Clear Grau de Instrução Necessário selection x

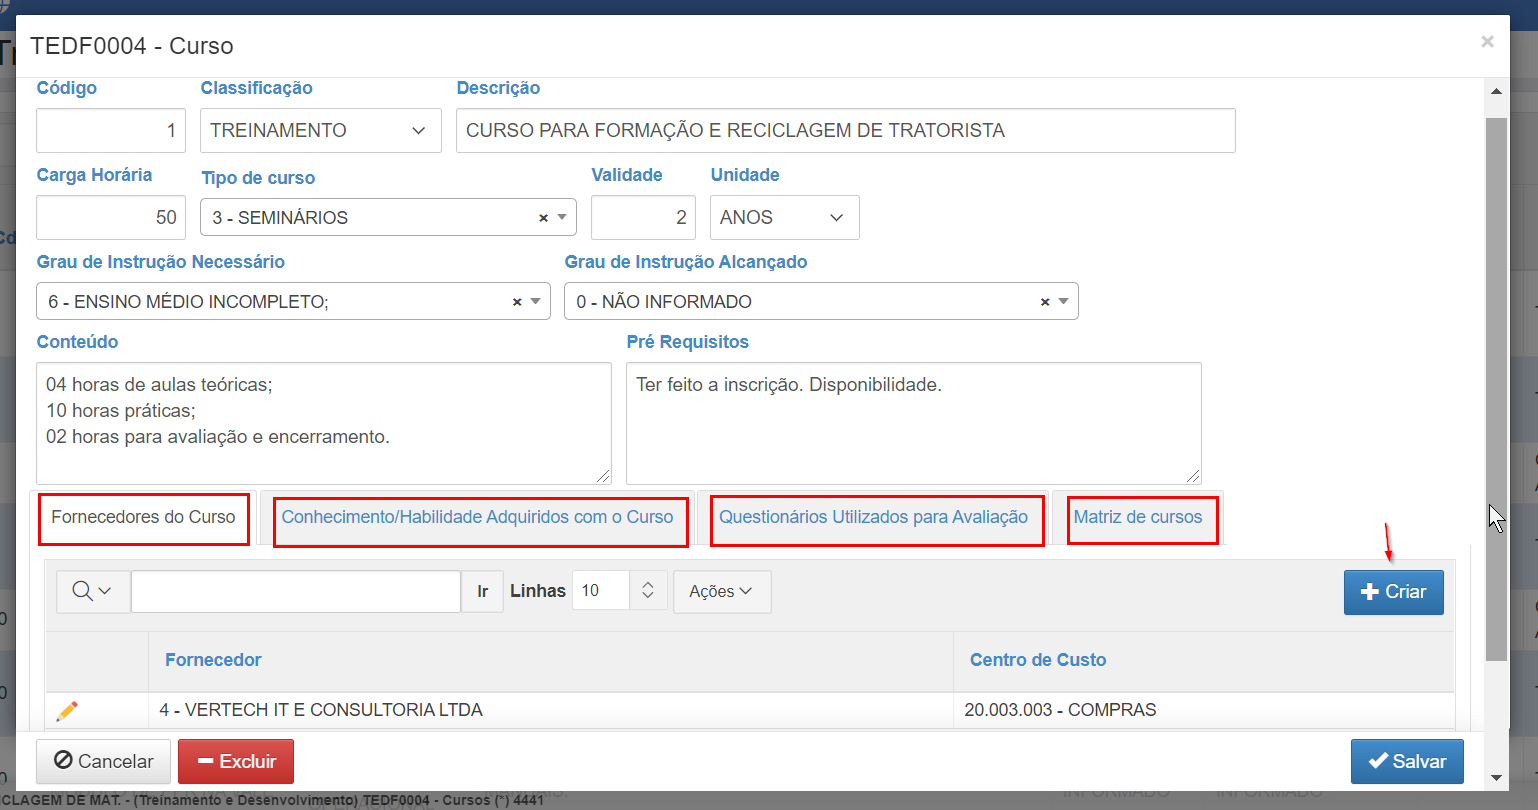pyautogui.click(x=517, y=302)
